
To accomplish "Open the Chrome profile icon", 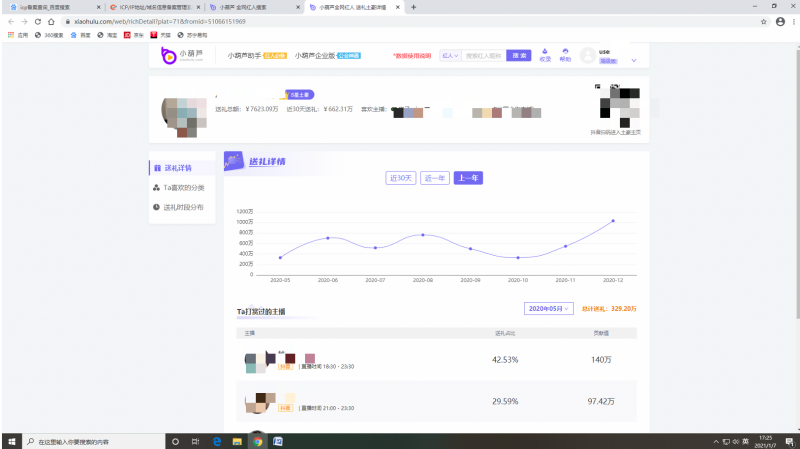I will click(x=780, y=21).
